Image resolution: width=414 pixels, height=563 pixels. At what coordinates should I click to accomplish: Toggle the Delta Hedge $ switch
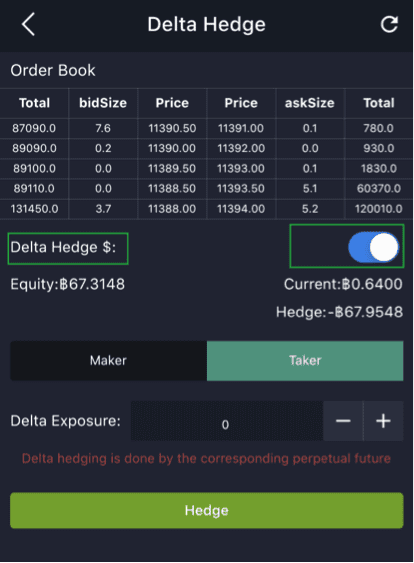tap(373, 247)
